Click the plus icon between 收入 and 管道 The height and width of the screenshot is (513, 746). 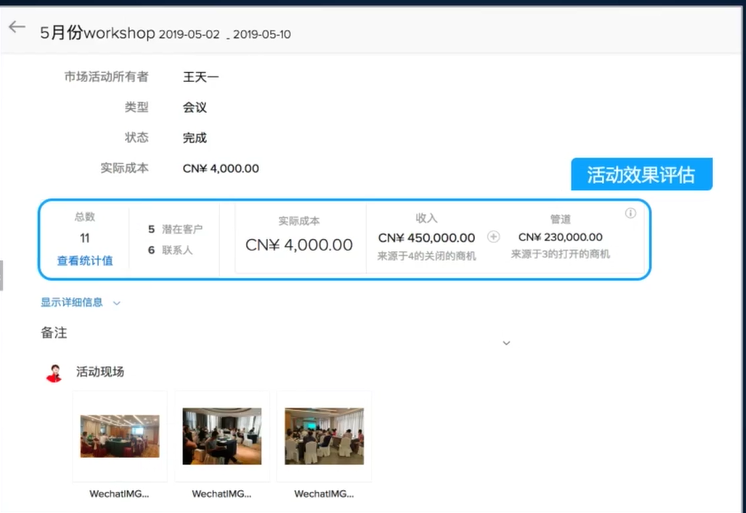tap(493, 237)
